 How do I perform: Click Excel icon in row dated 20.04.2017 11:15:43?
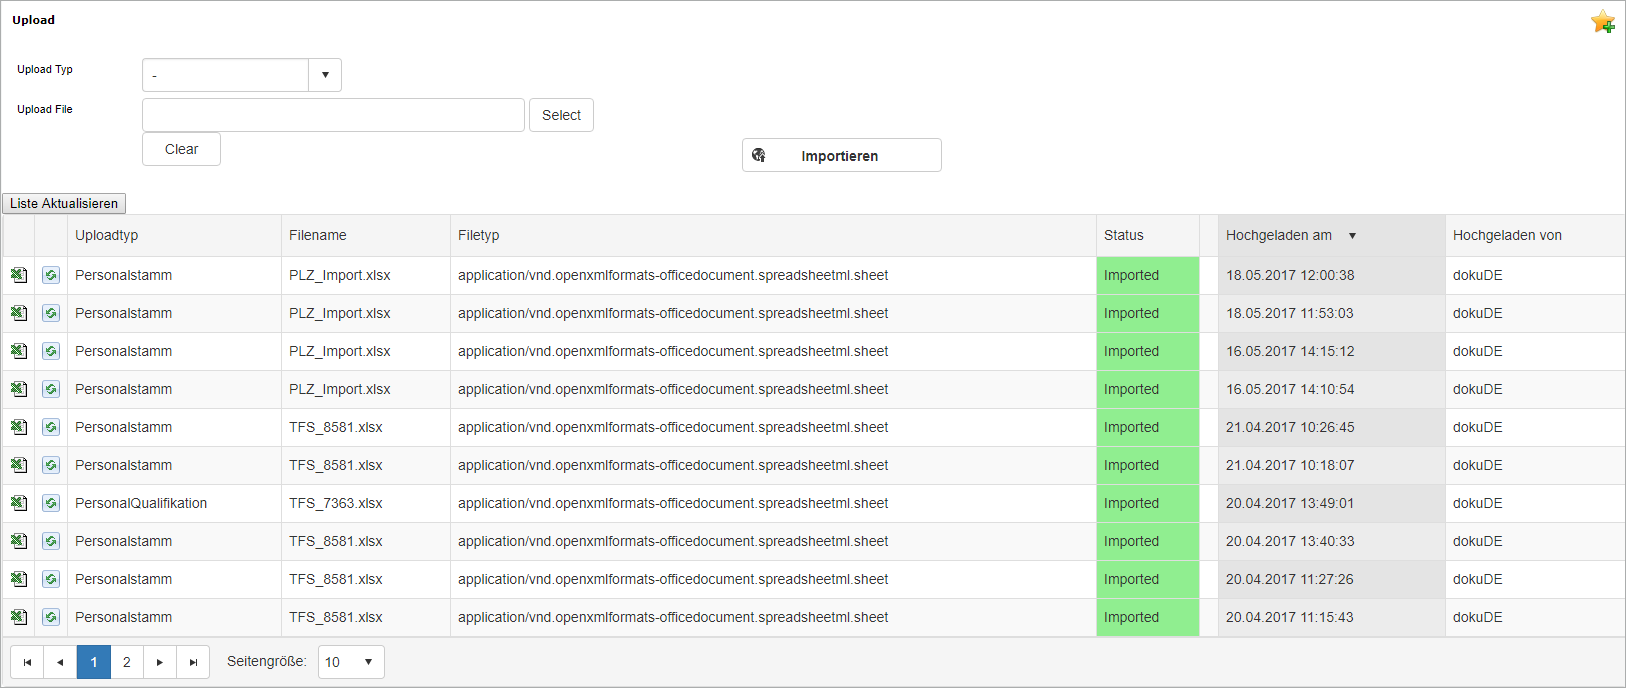(19, 617)
